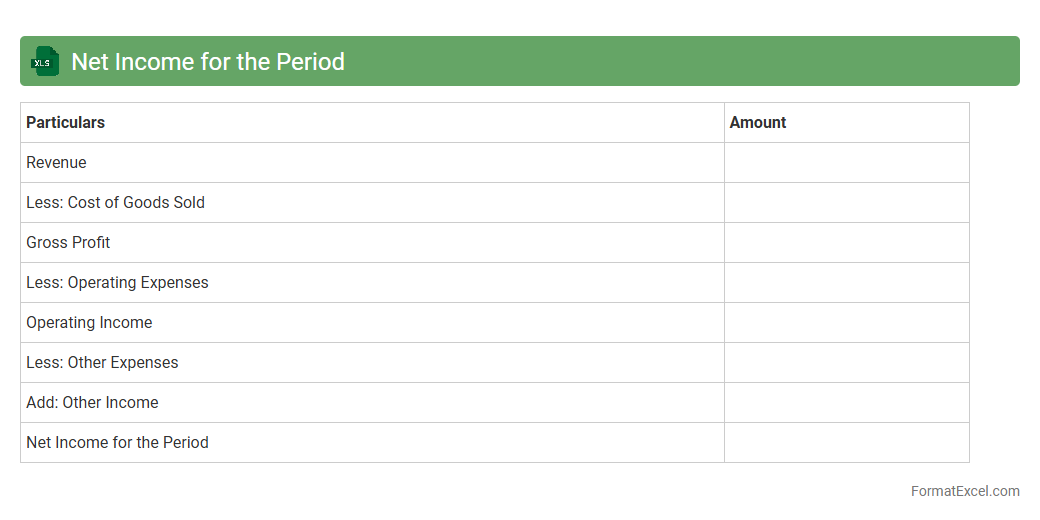Select the Add: Other Income cell

pos(93,402)
